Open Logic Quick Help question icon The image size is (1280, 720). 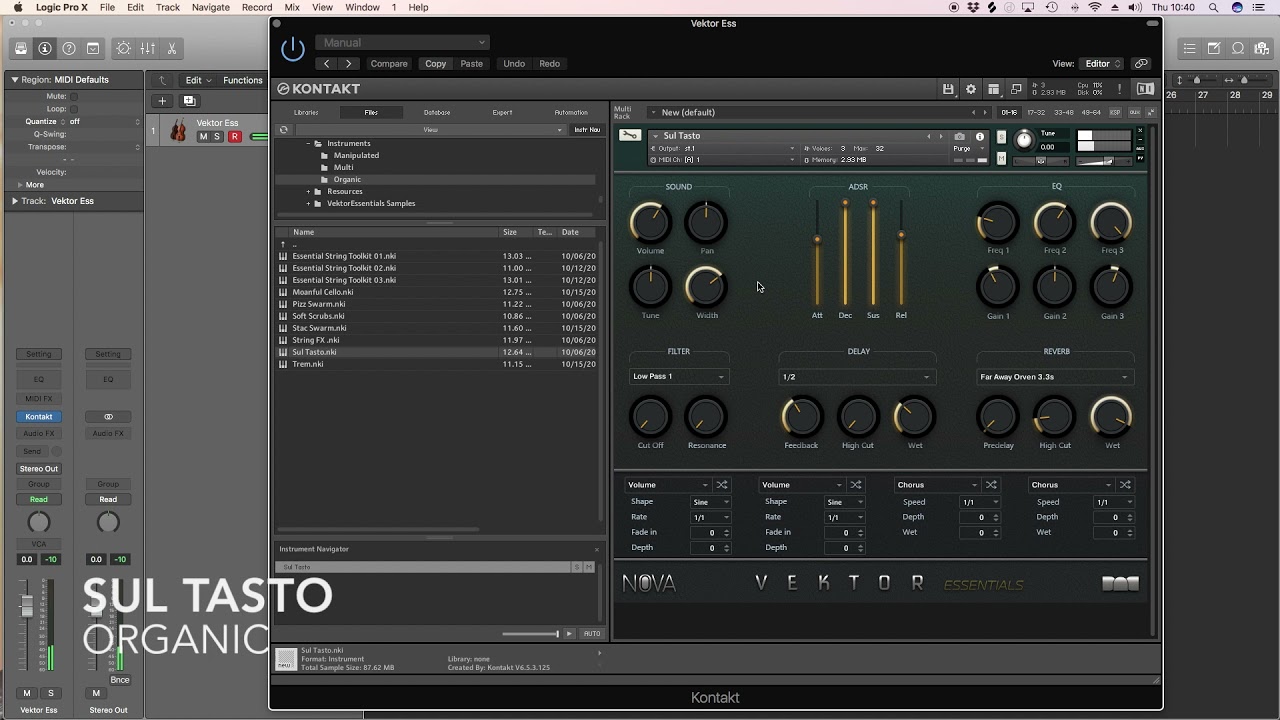coord(69,48)
